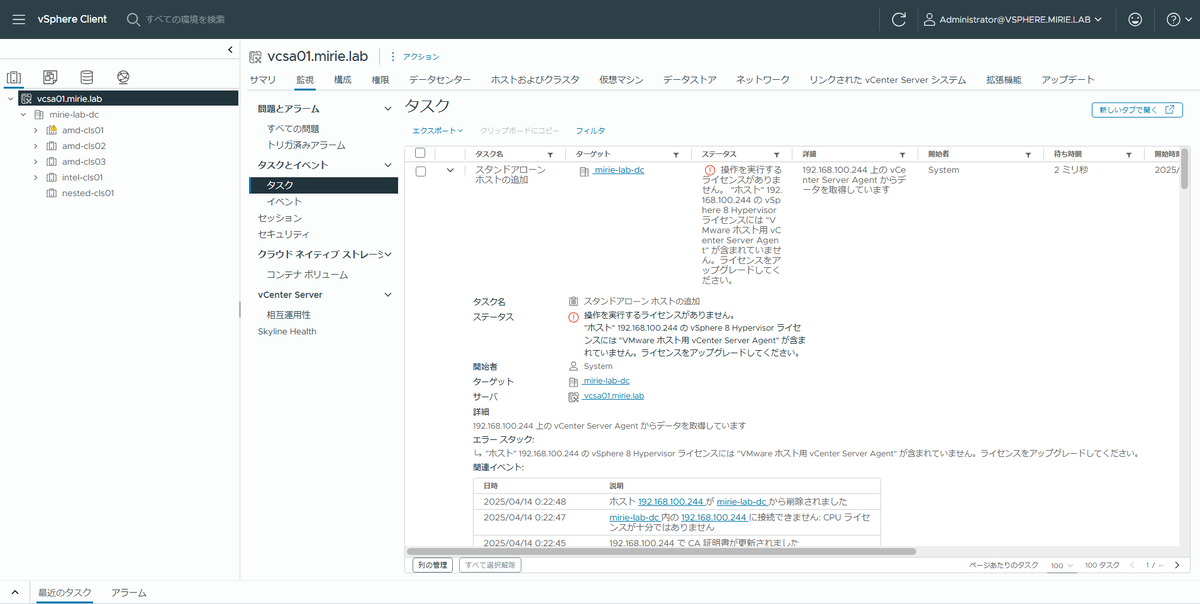The height and width of the screenshot is (604, 1200).
Task: Collapse the vCenter Server section chevron
Action: point(389,295)
